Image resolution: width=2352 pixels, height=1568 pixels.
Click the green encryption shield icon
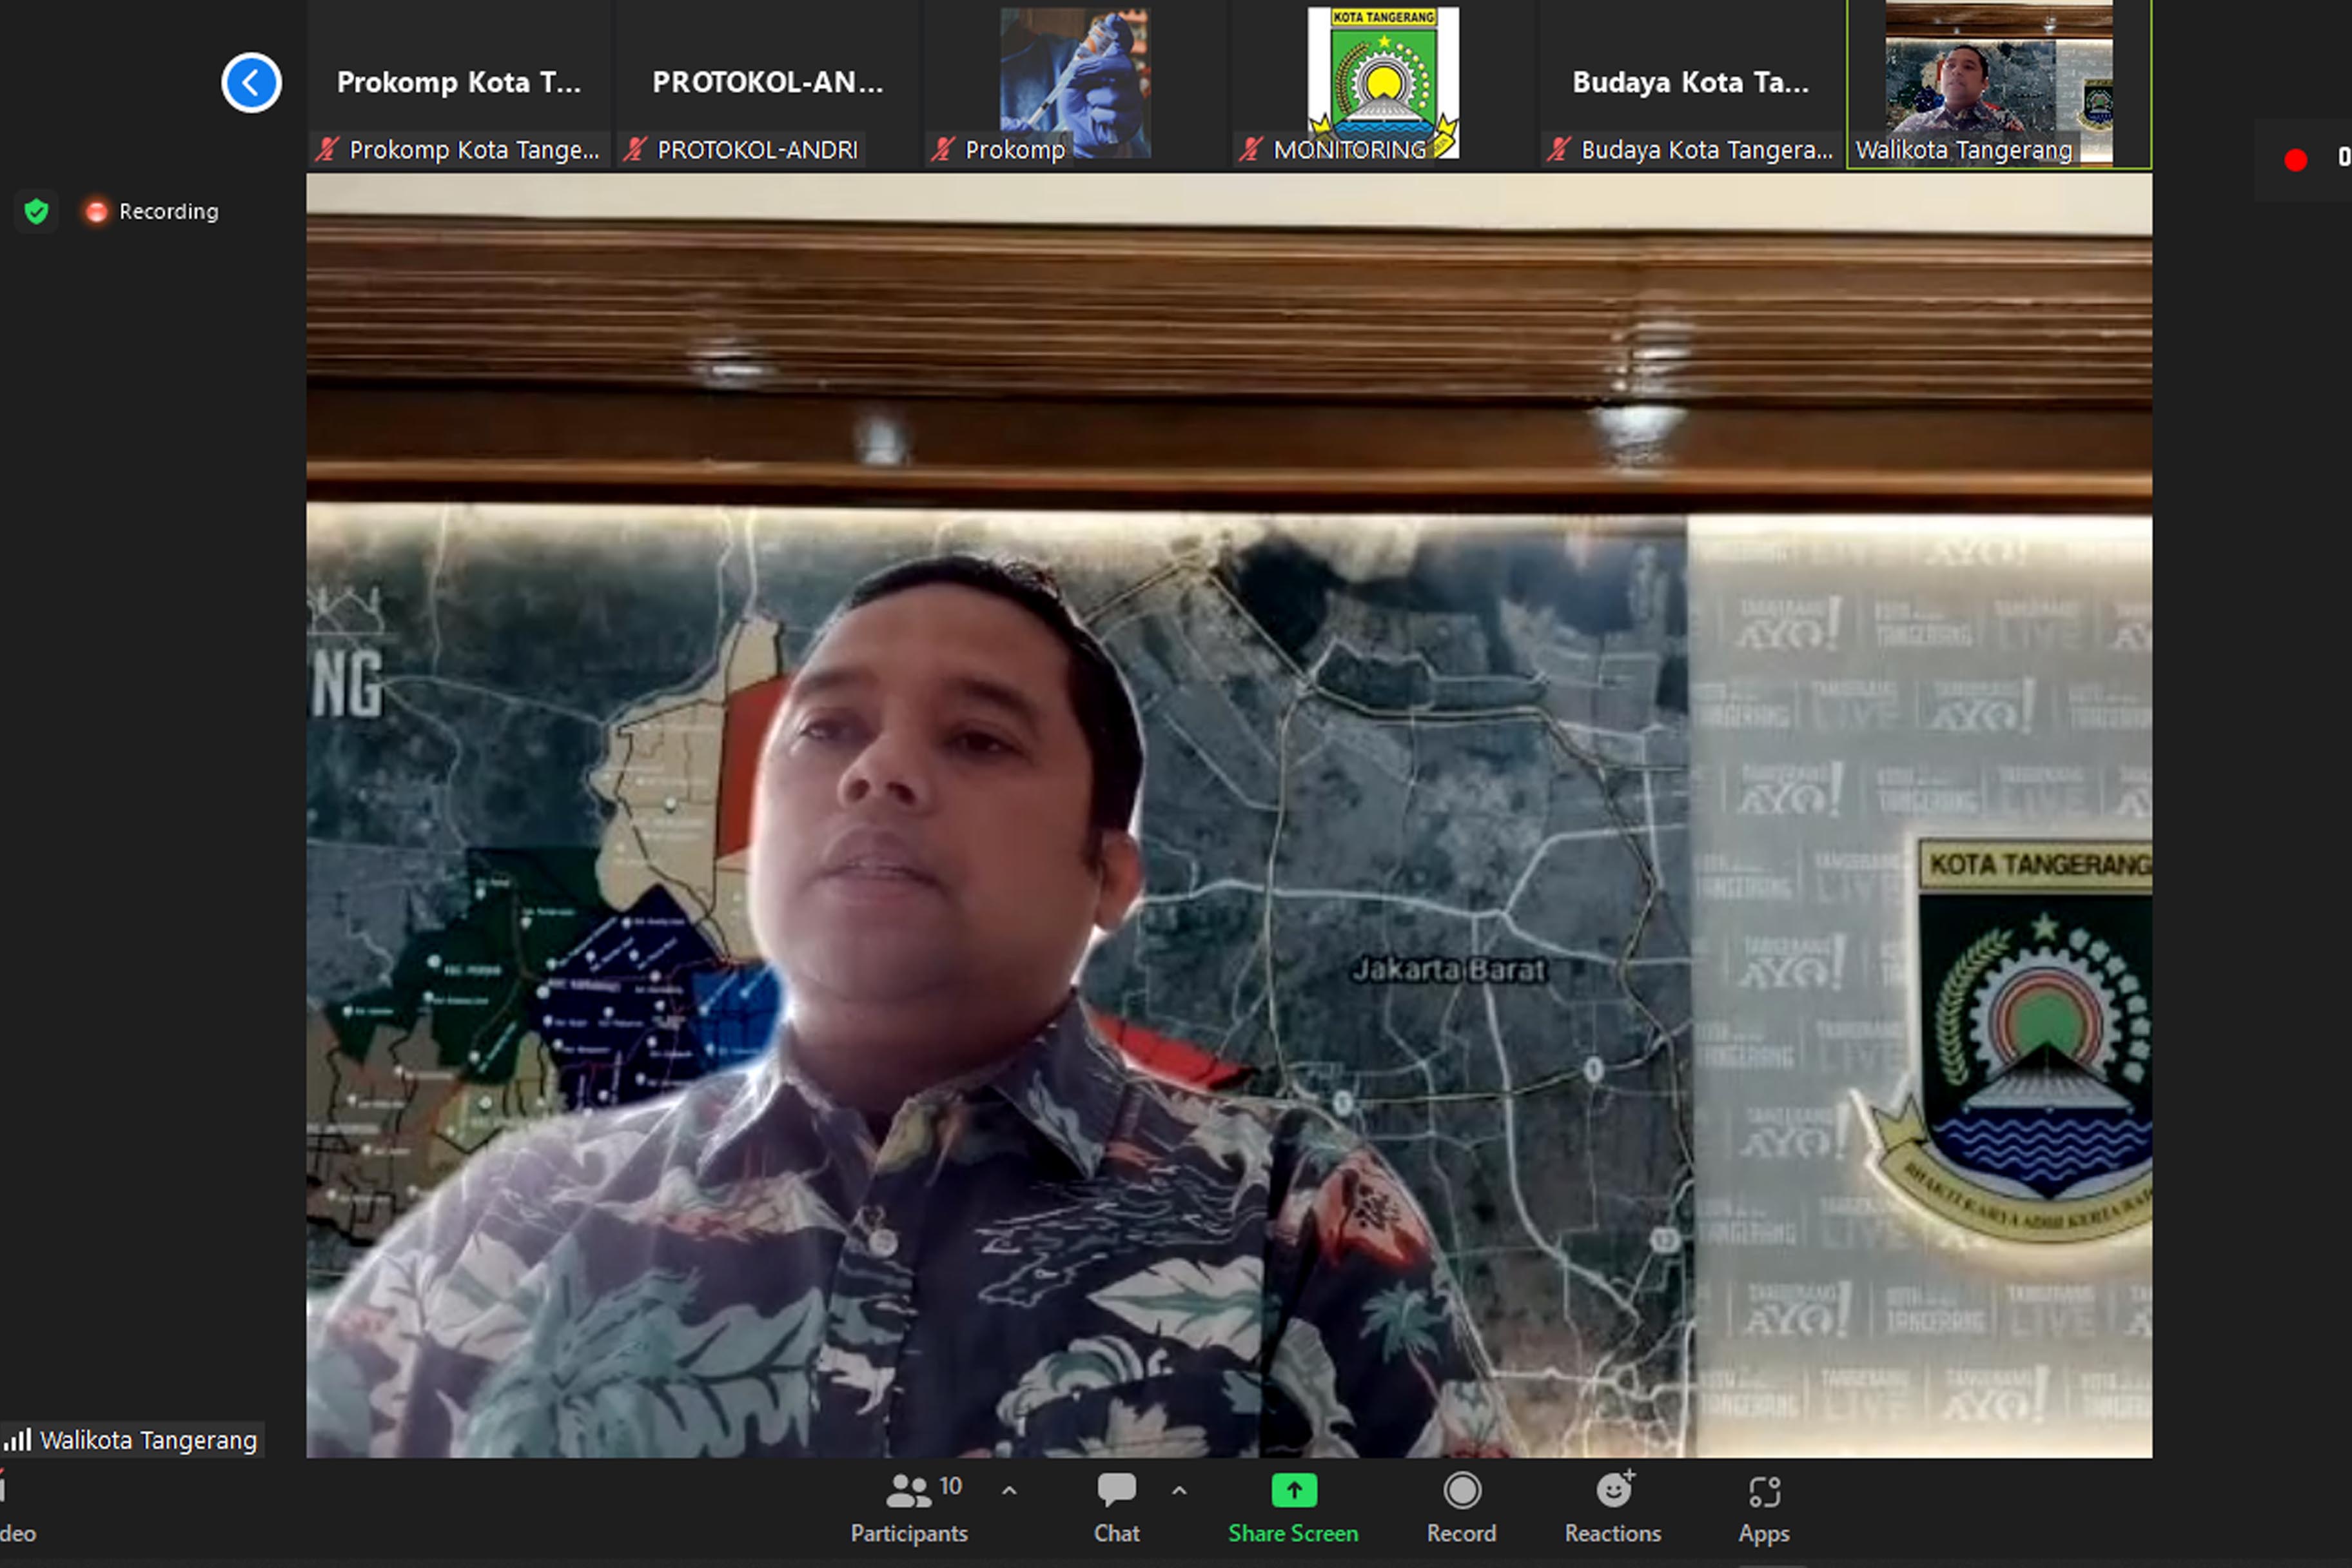[37, 211]
